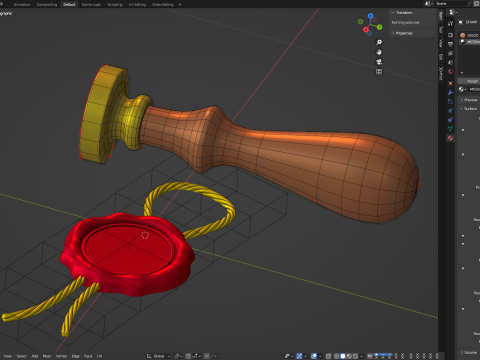Toggle viewport gizmo visibility button
480x360 pixels.
(299, 356)
